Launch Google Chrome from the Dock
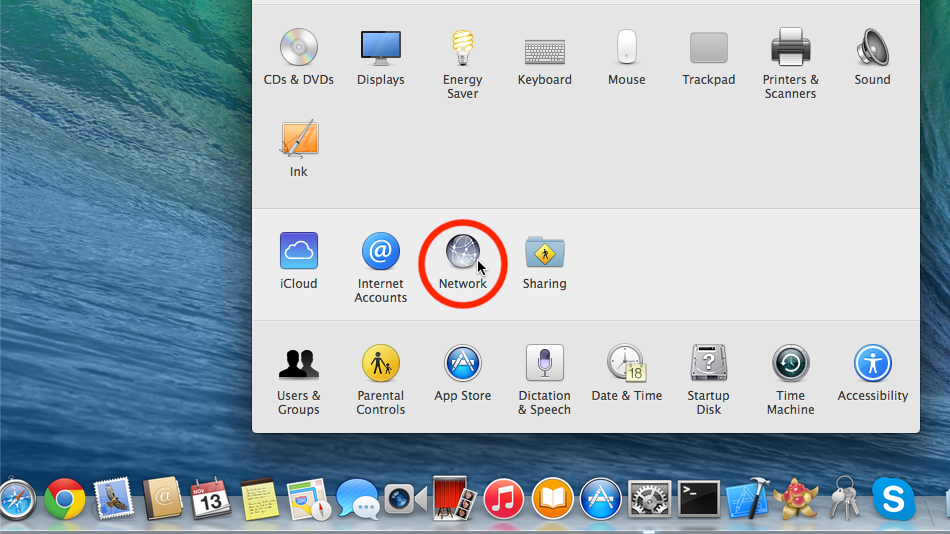The height and width of the screenshot is (534, 950). click(x=65, y=498)
